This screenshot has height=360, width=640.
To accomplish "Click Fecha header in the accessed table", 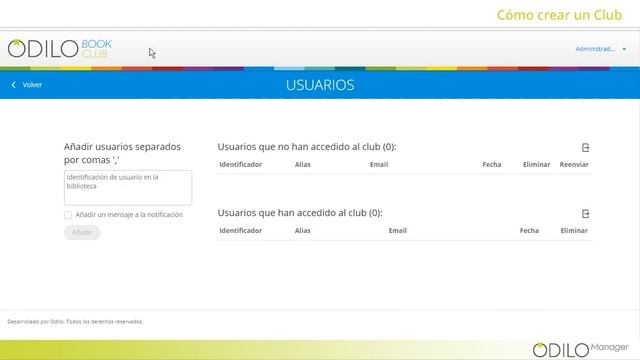I will click(529, 231).
